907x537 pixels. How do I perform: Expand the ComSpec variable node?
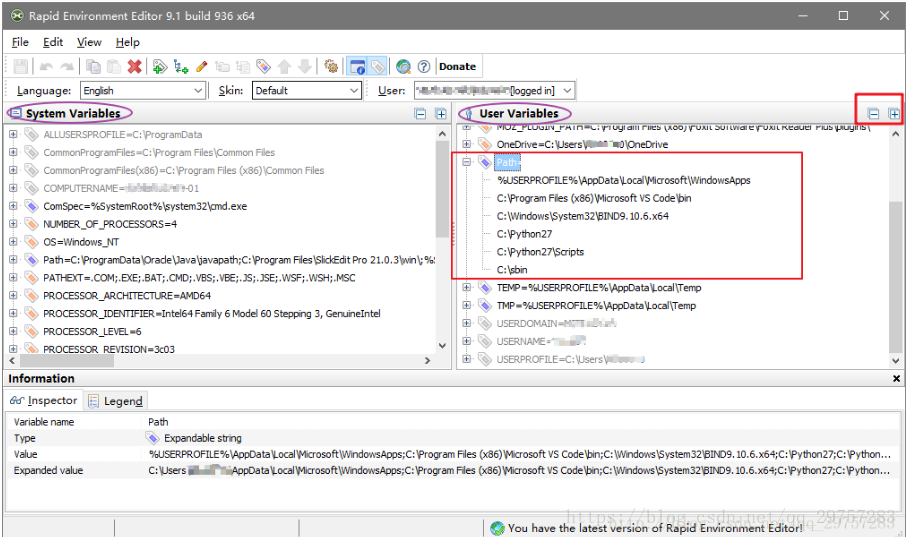click(13, 206)
